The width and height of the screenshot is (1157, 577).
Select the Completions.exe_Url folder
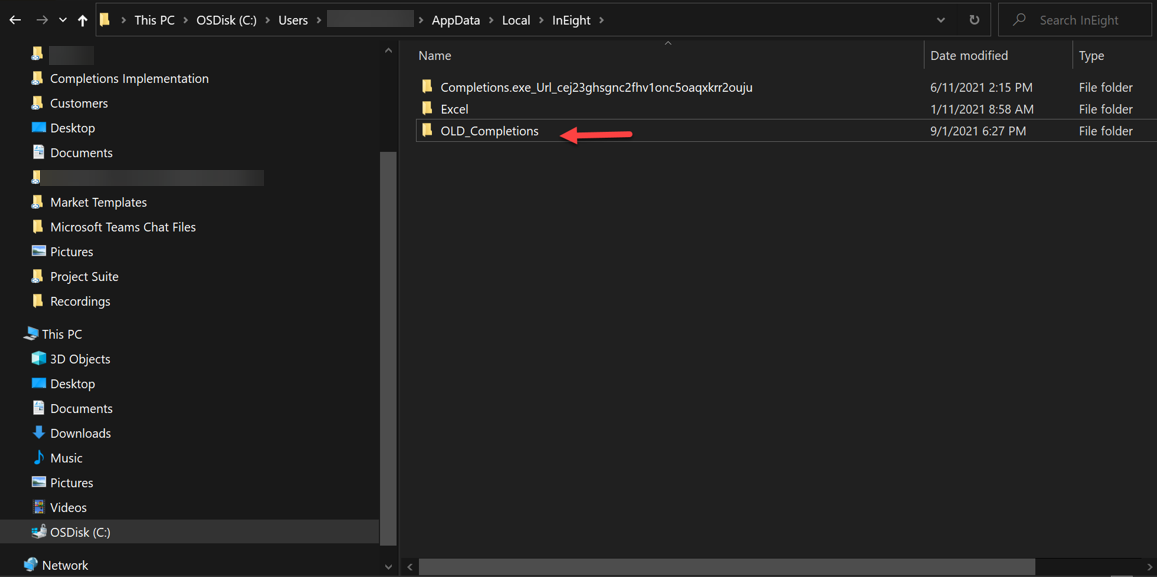(x=596, y=87)
